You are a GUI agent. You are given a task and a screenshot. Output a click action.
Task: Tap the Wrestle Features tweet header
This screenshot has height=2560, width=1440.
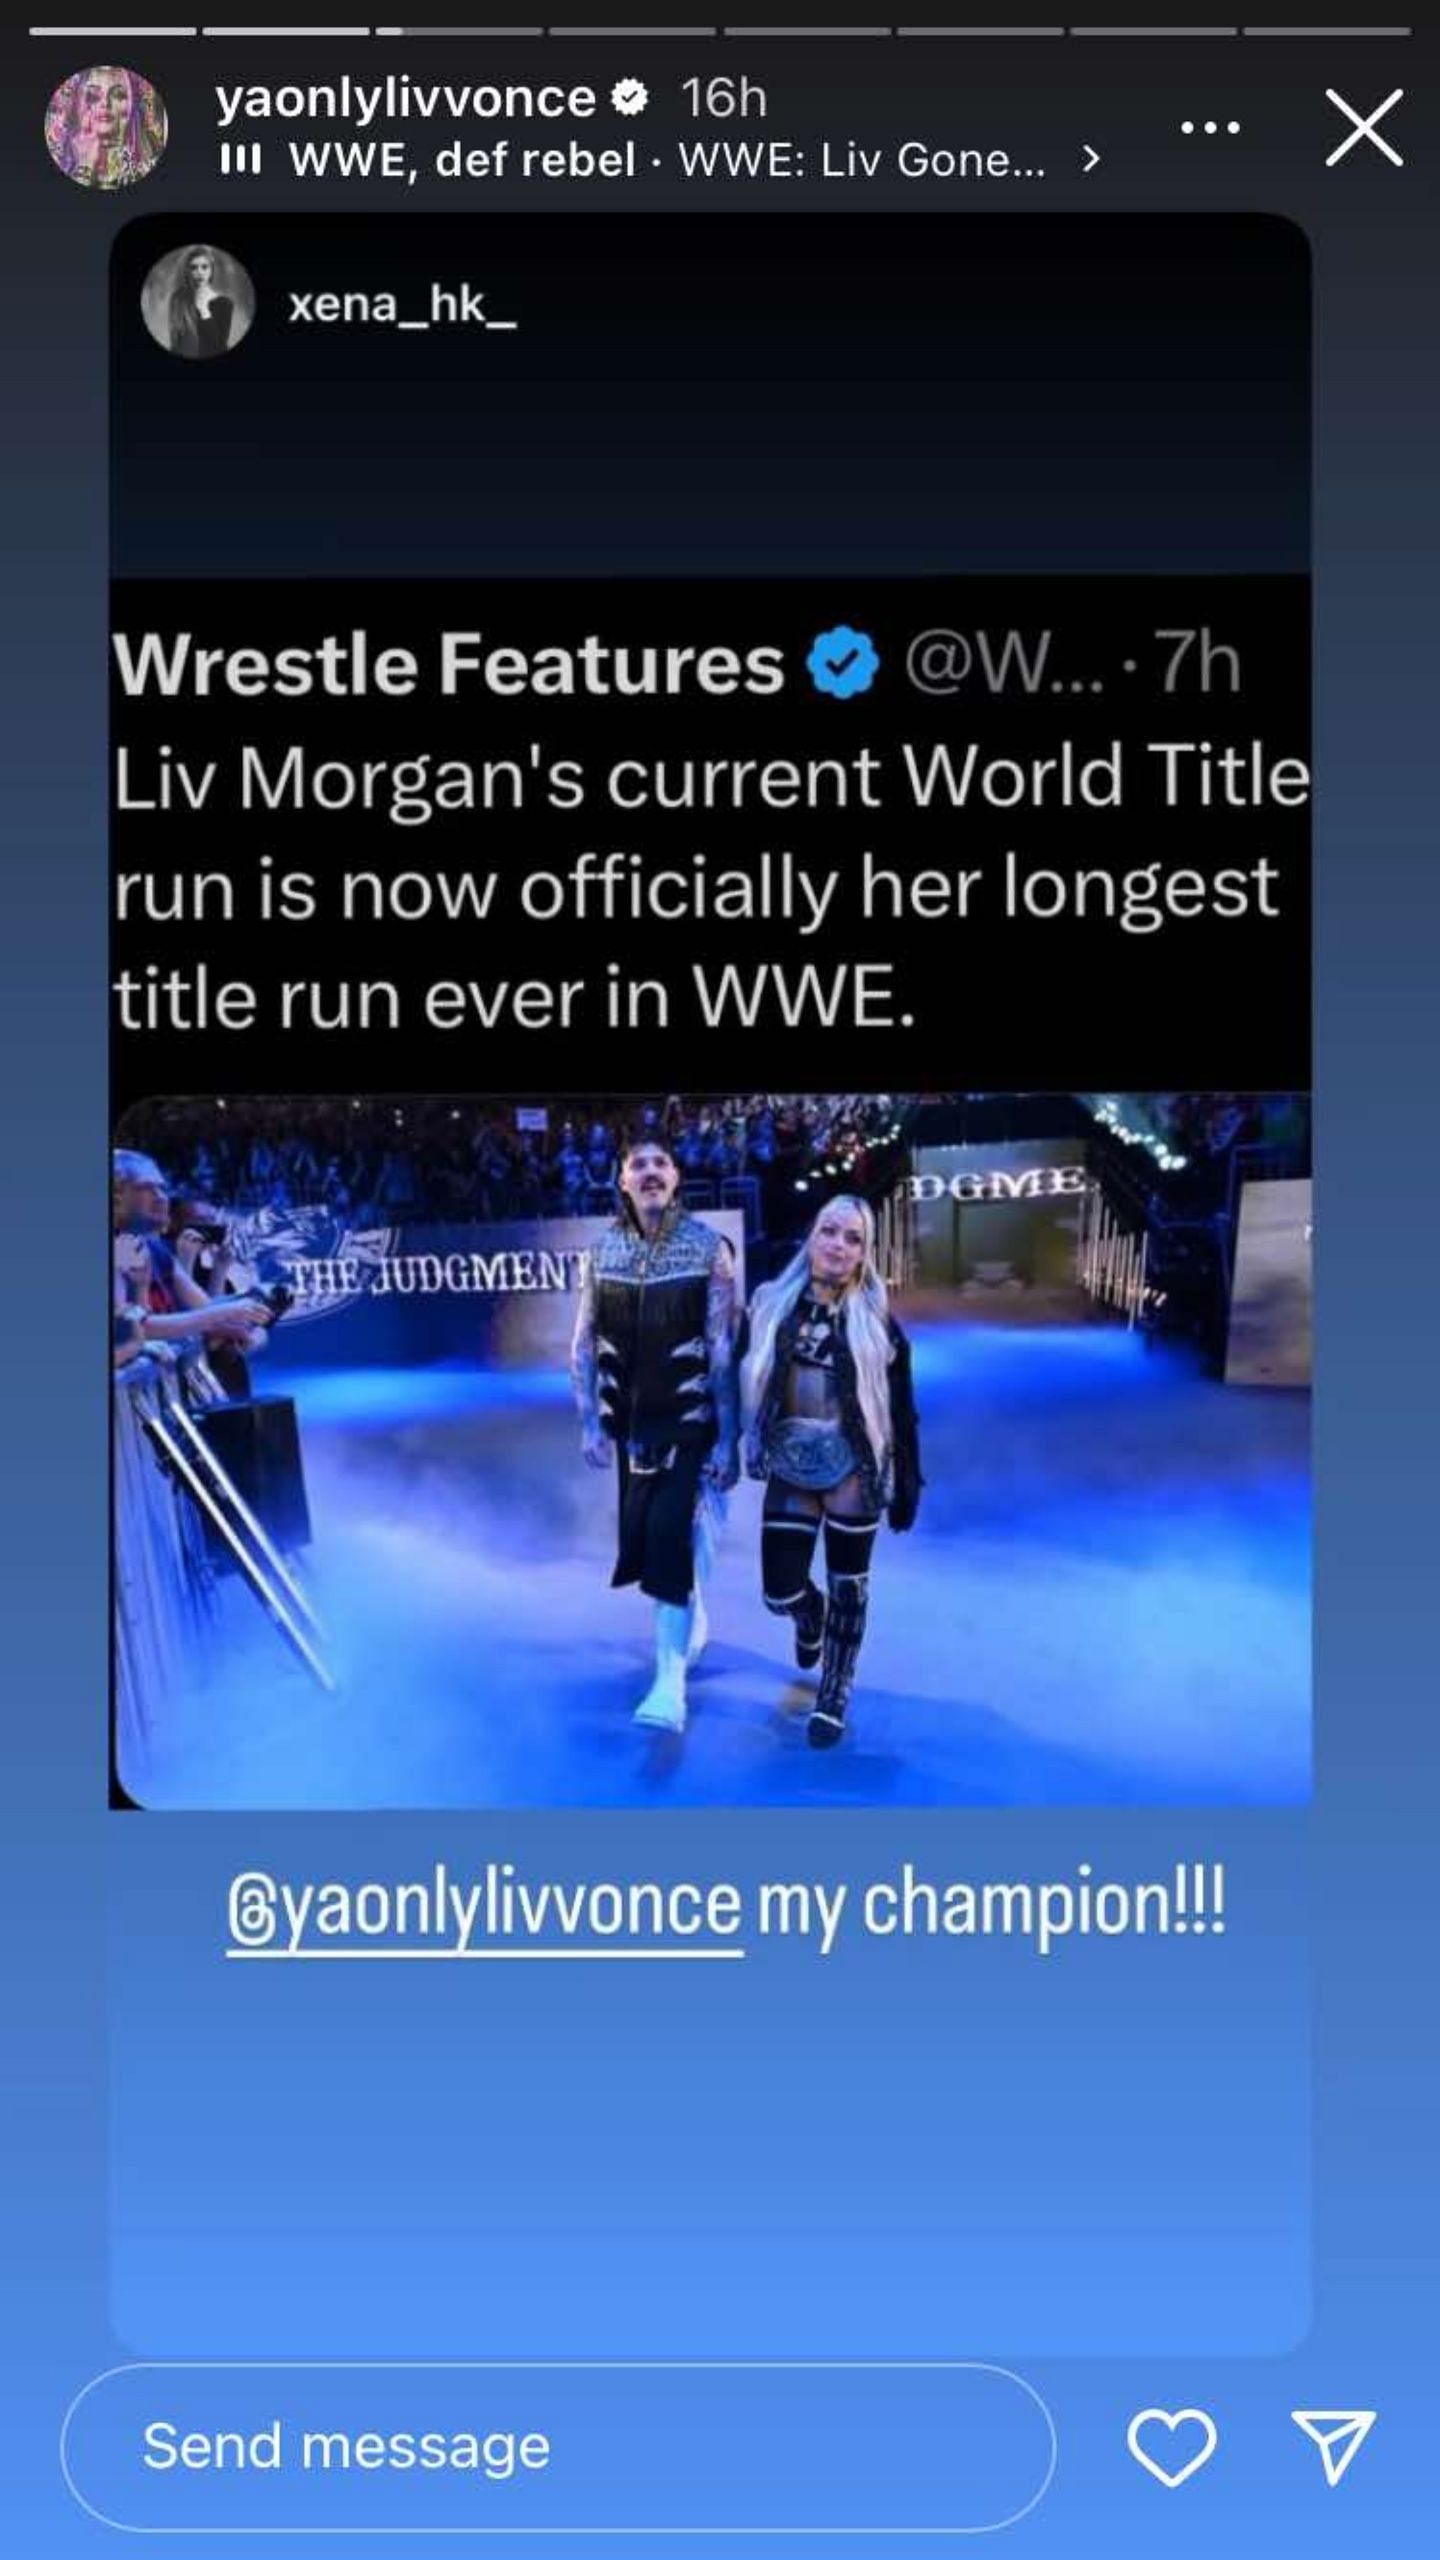click(x=677, y=665)
